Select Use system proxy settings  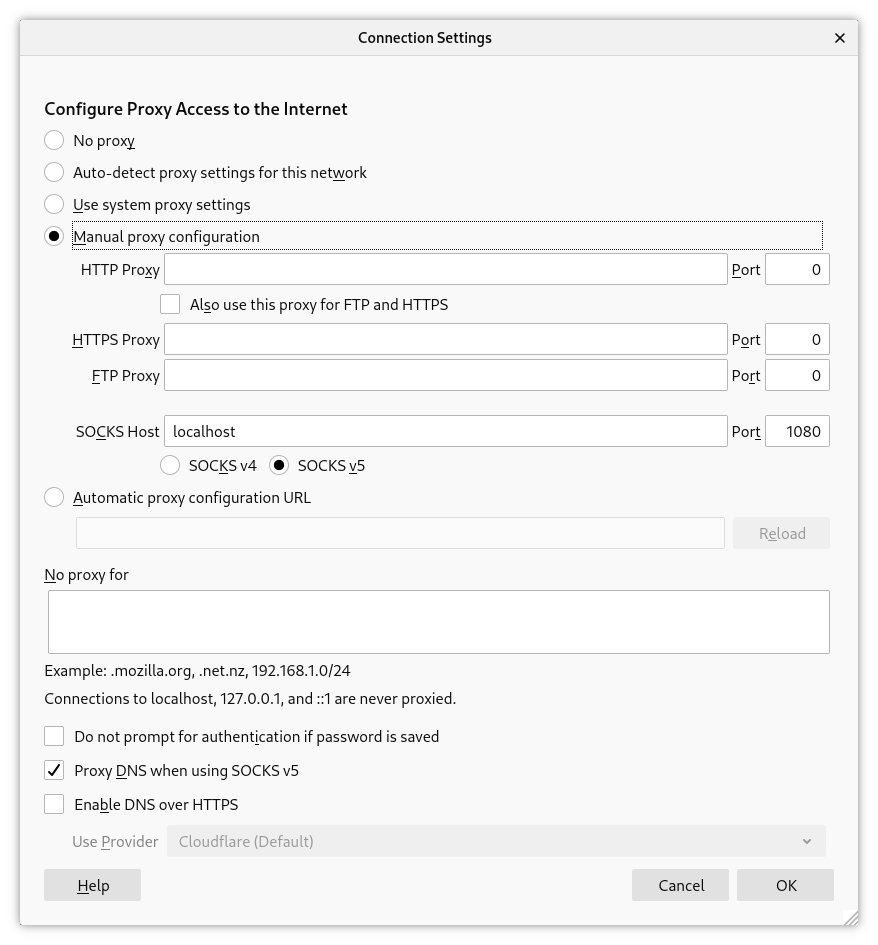pos(55,205)
